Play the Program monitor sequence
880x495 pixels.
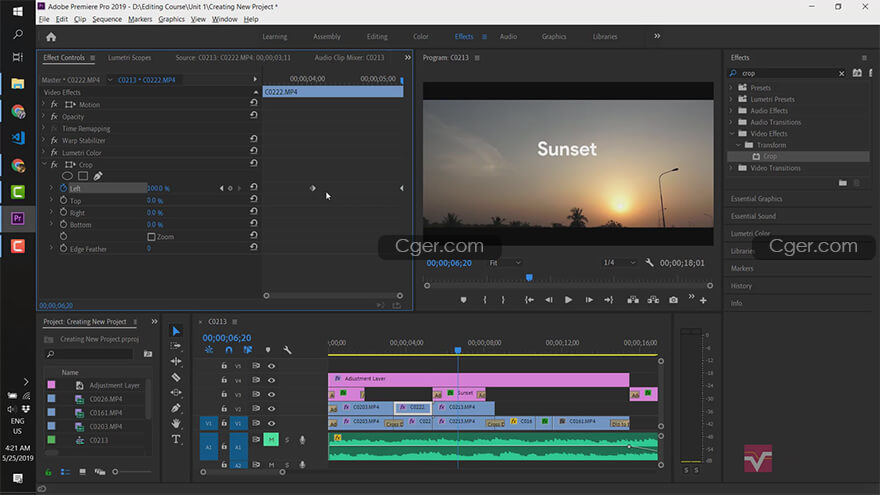569,300
